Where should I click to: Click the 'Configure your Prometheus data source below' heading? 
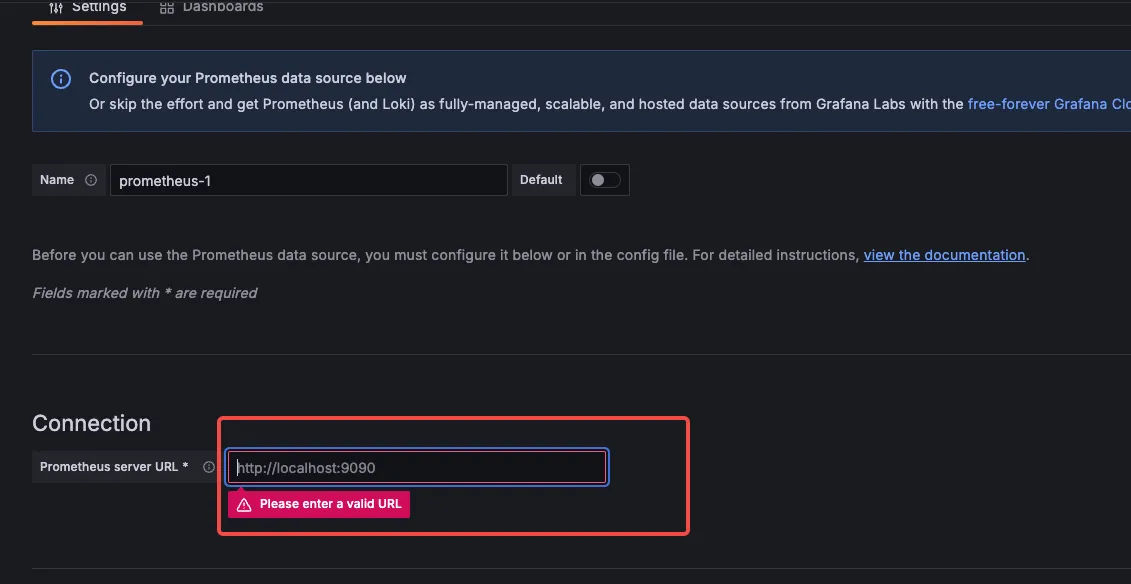247,78
